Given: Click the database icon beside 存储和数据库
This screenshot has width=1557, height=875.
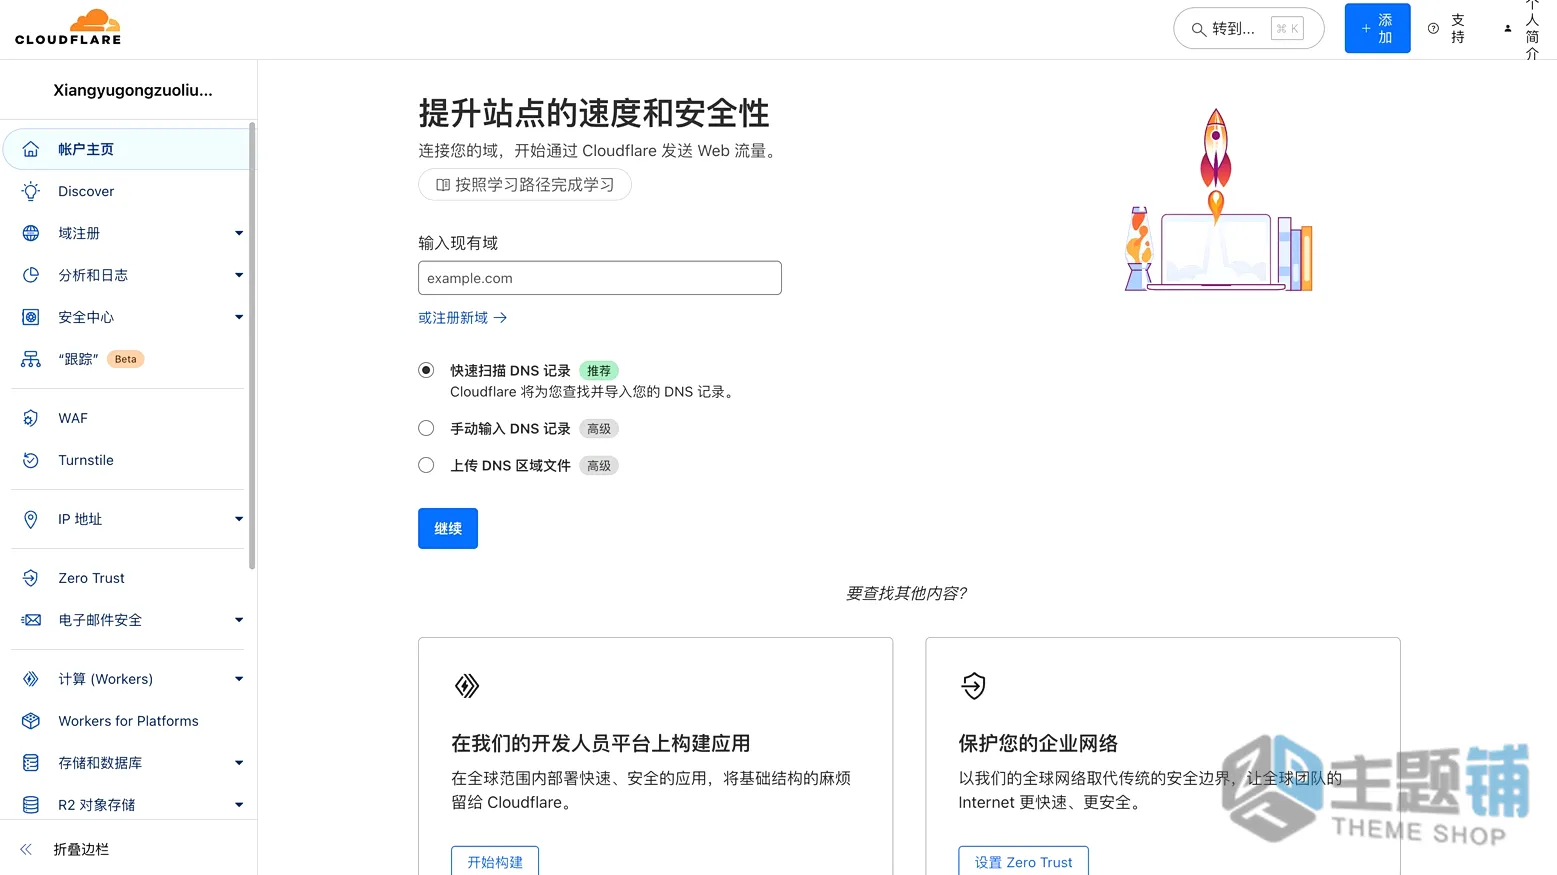Looking at the screenshot, I should point(31,763).
